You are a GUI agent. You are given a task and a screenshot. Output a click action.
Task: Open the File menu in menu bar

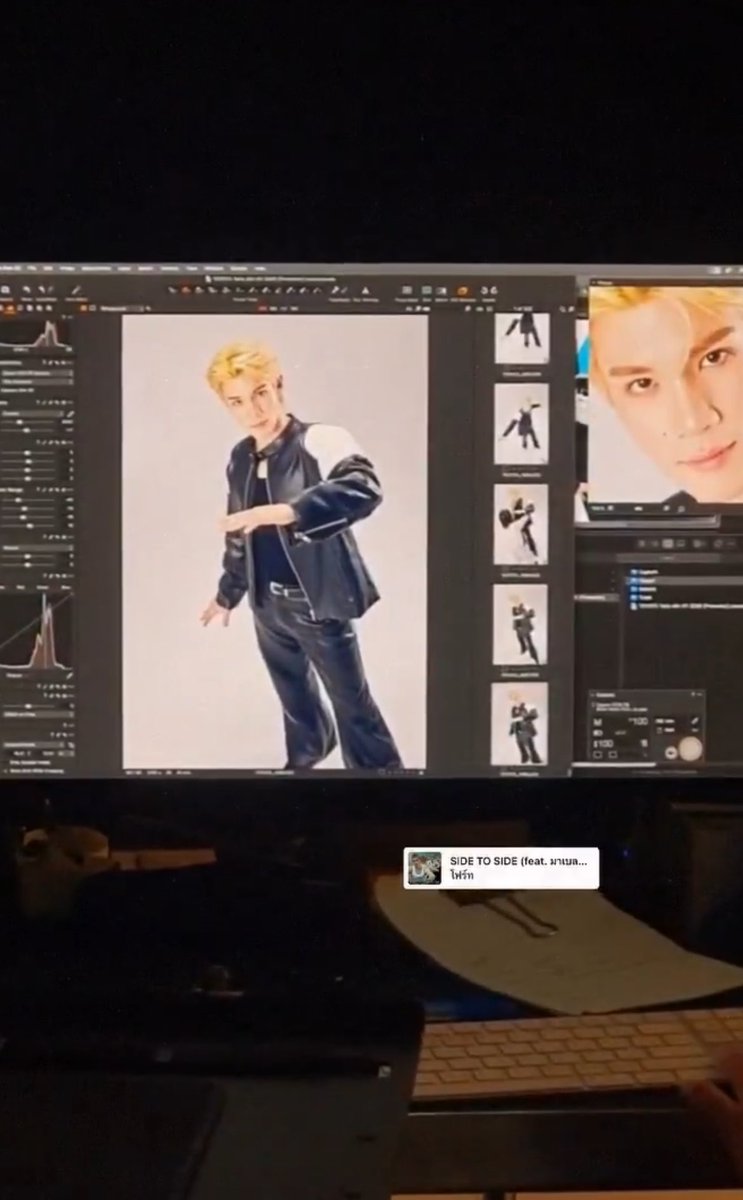click(x=33, y=269)
